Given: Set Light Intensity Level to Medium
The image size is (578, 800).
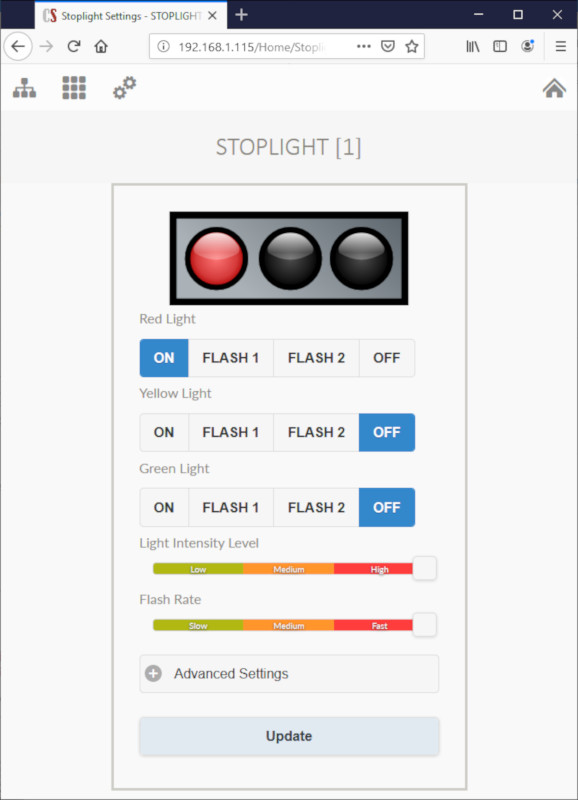Looking at the screenshot, I should pos(289,569).
